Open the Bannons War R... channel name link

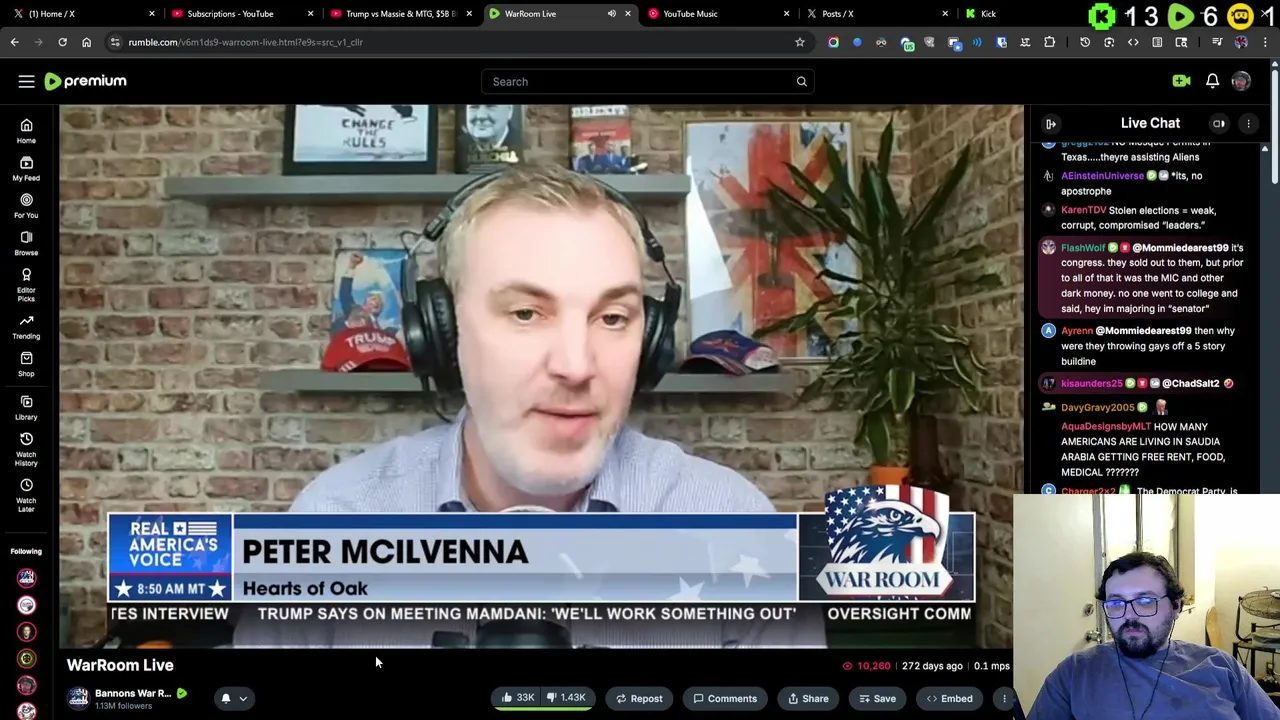coord(133,693)
